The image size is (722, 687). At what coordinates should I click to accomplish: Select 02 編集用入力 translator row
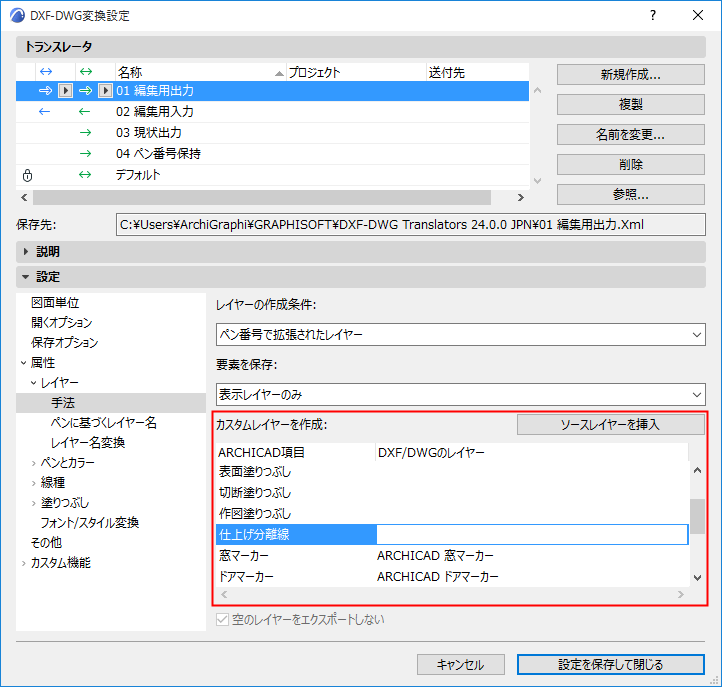pos(272,111)
